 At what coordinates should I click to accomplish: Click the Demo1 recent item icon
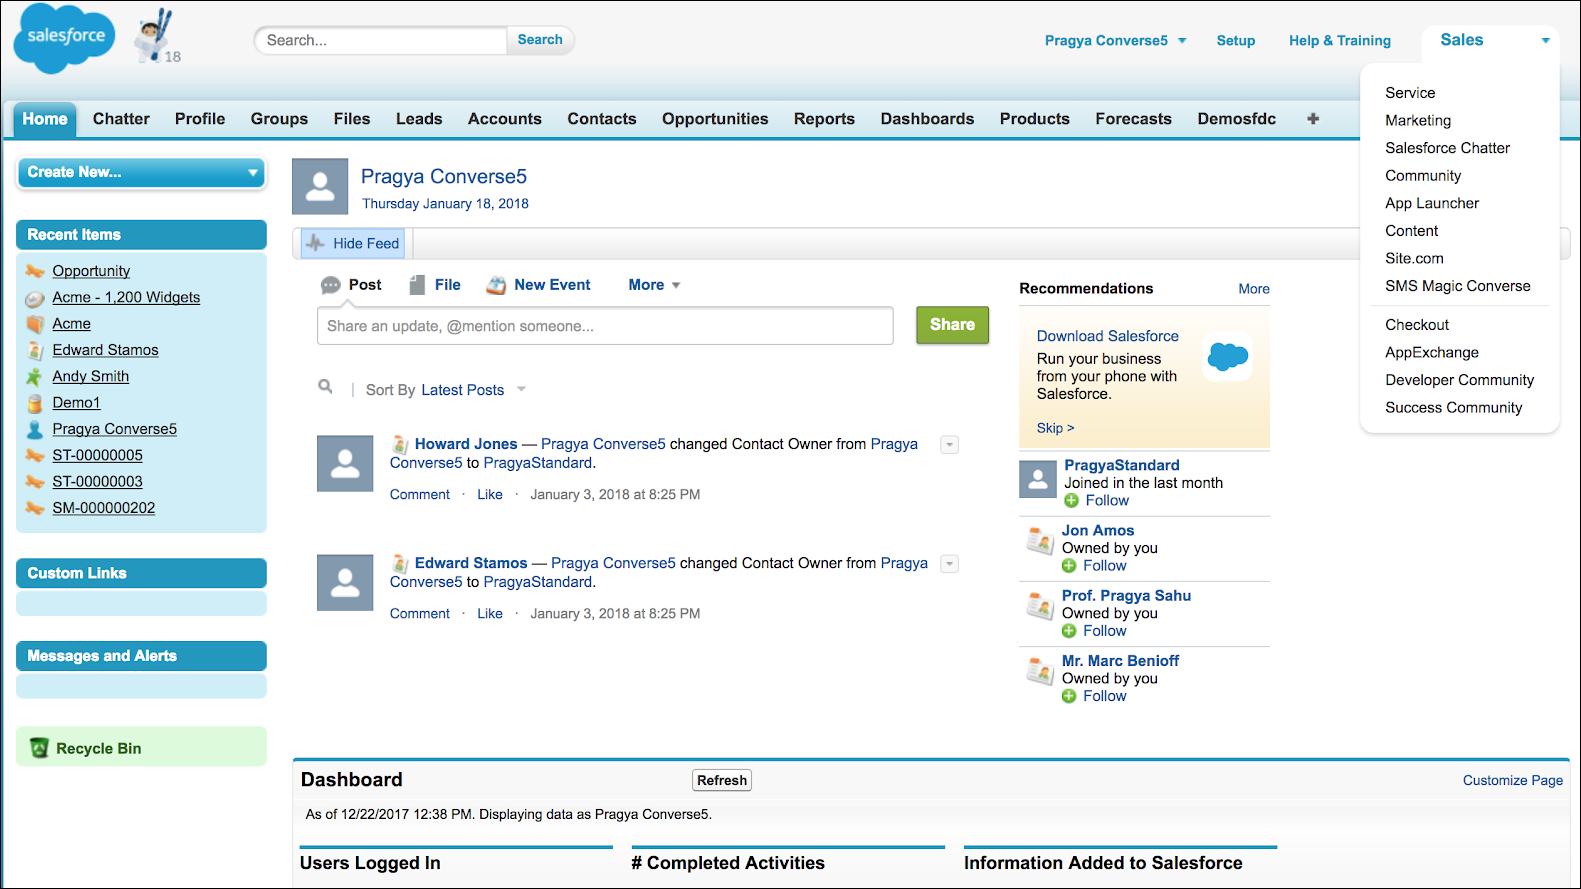tap(35, 403)
